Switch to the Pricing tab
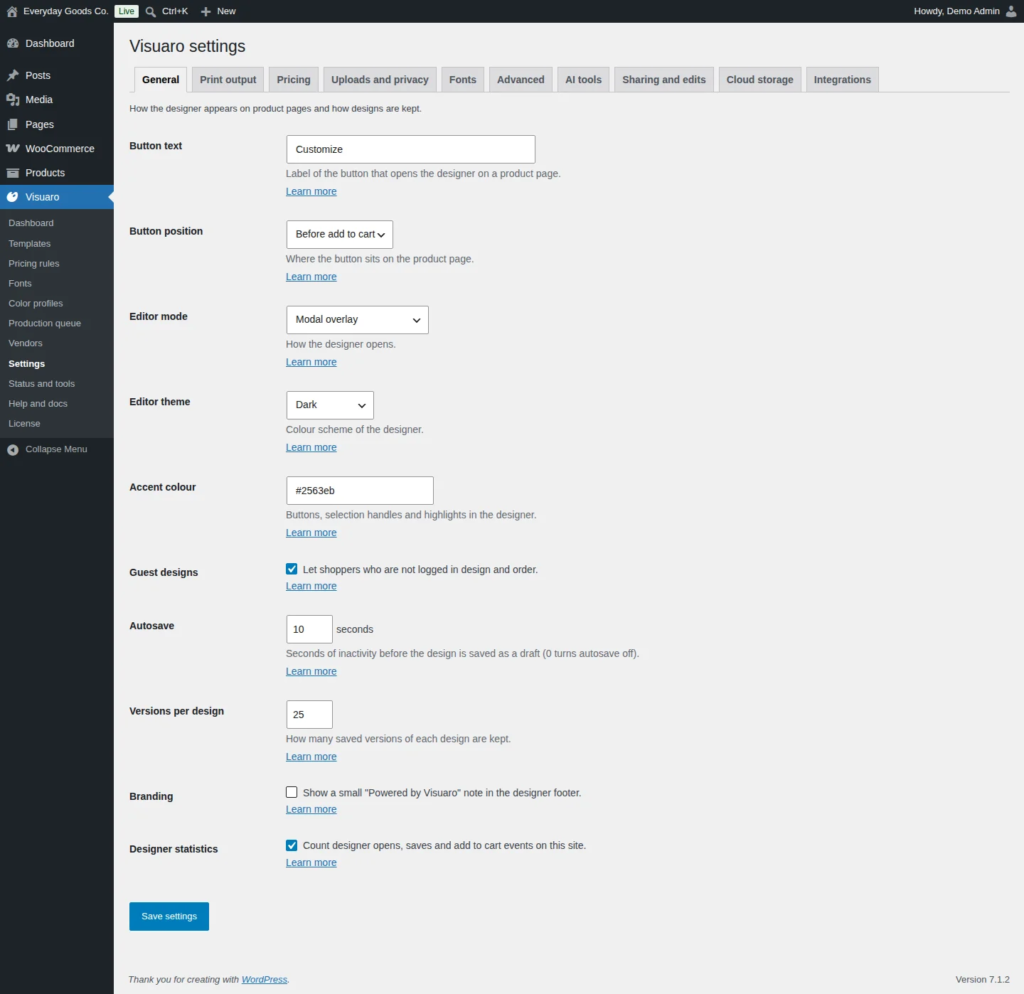 pos(293,80)
